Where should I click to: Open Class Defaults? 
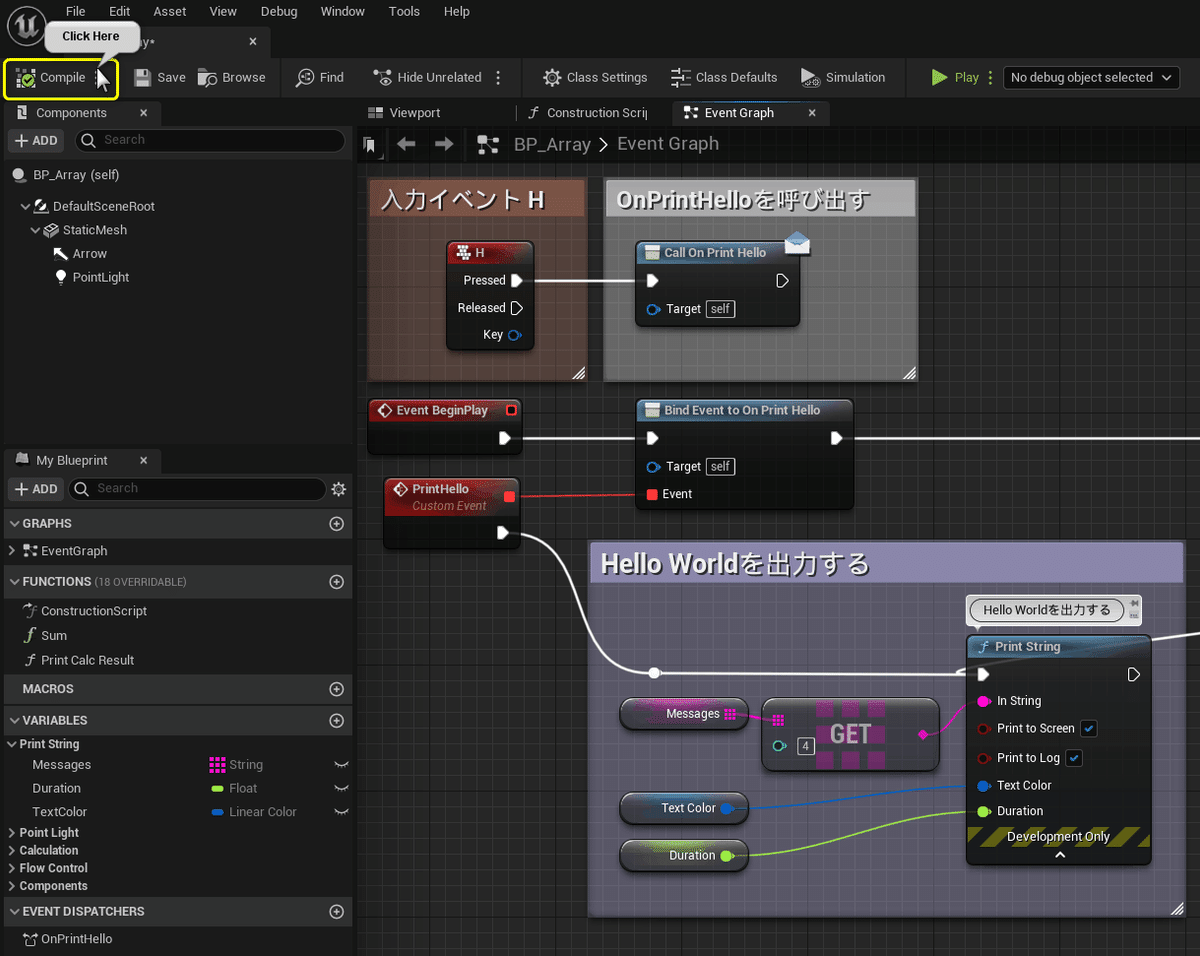(724, 78)
